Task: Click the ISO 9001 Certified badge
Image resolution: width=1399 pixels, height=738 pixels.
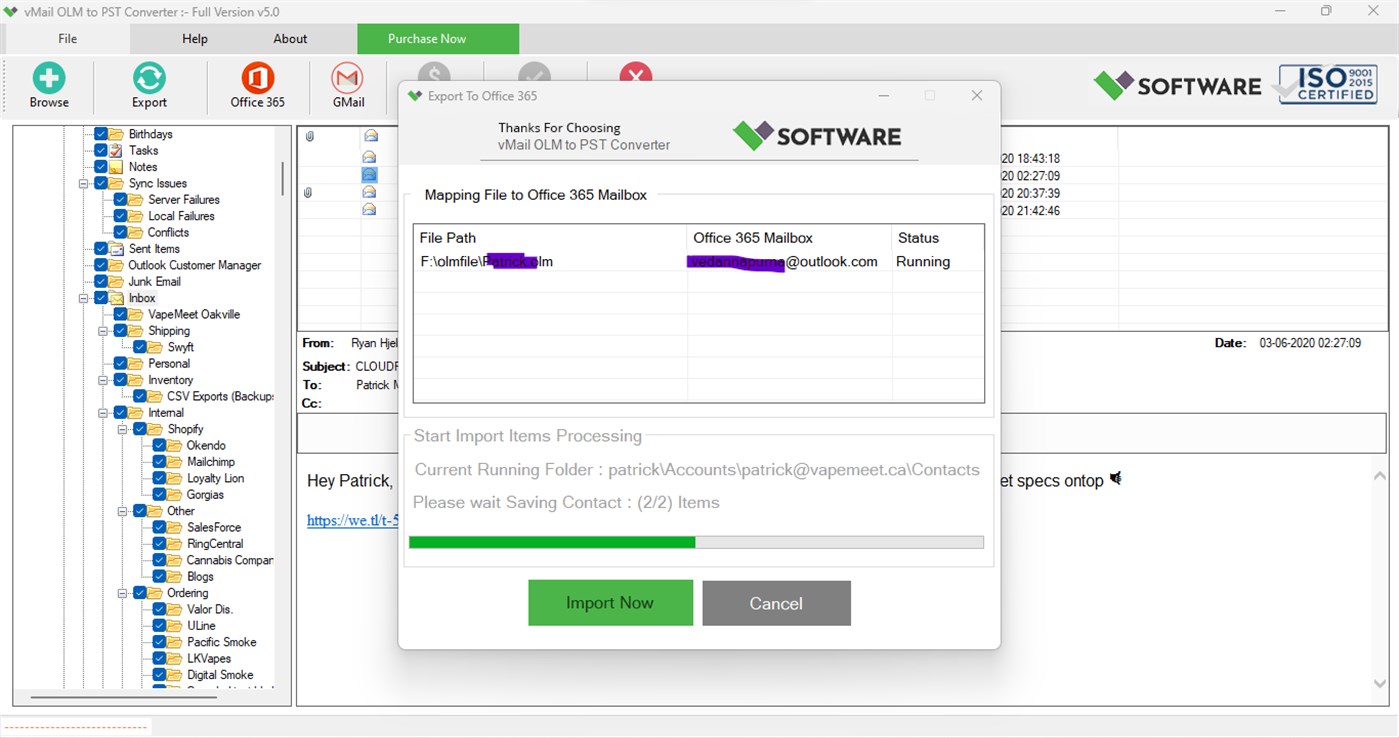Action: pyautogui.click(x=1326, y=85)
